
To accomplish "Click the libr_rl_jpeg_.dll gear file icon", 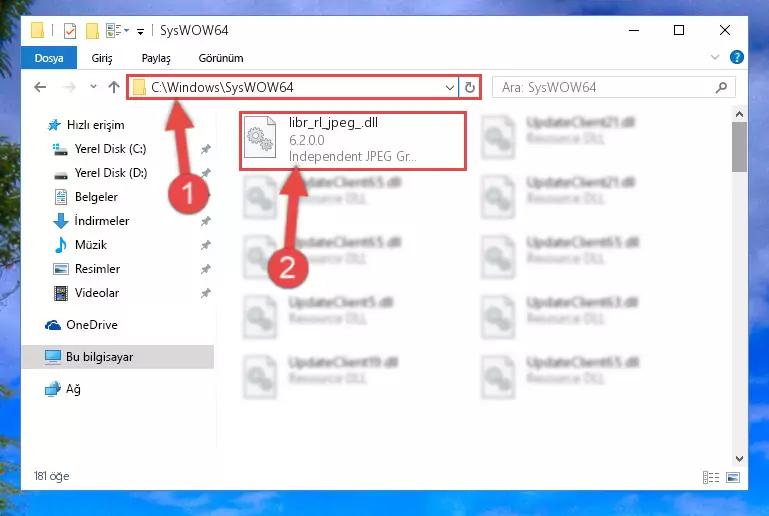I will 260,137.
